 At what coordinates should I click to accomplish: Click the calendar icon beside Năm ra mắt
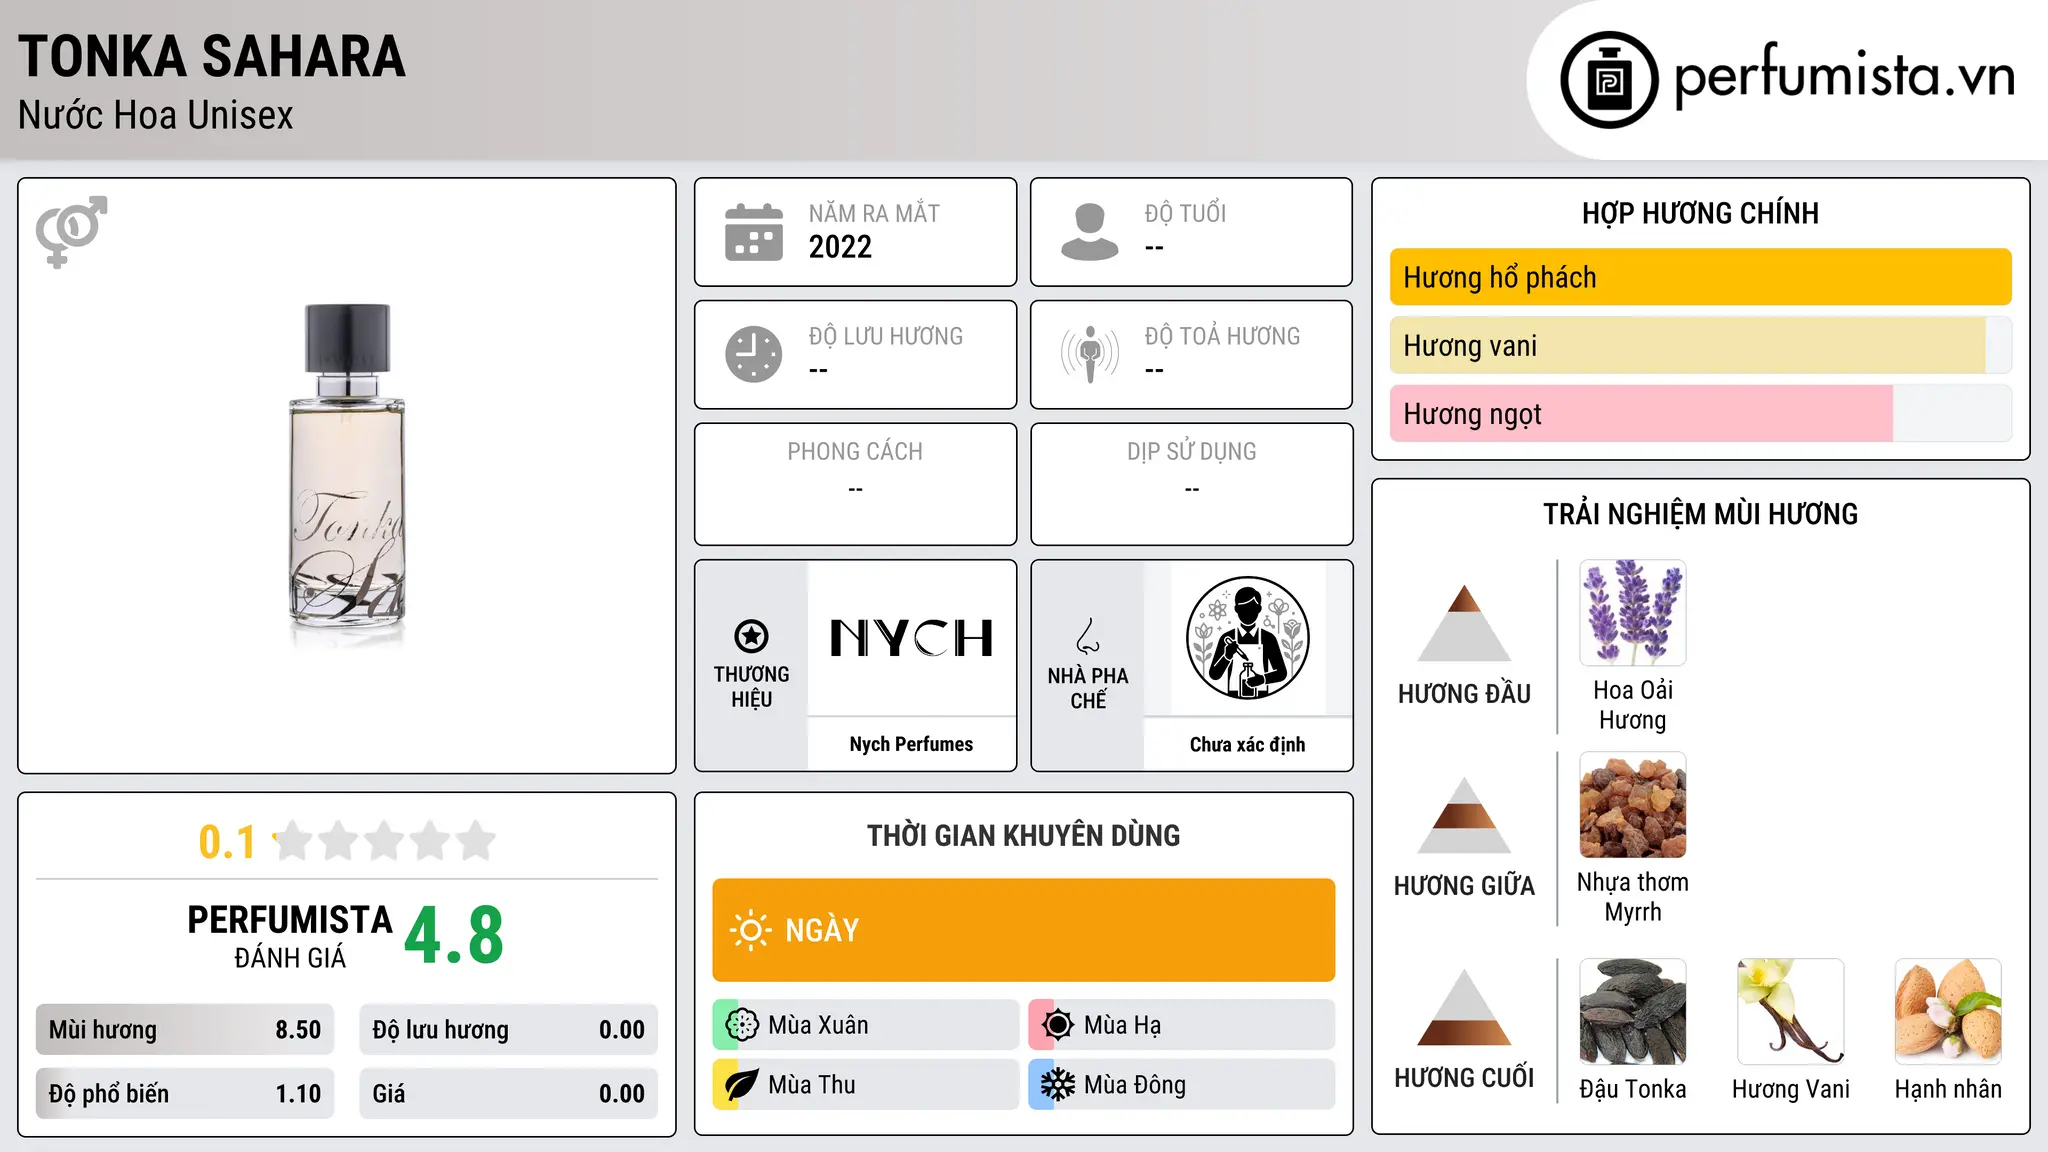(754, 232)
